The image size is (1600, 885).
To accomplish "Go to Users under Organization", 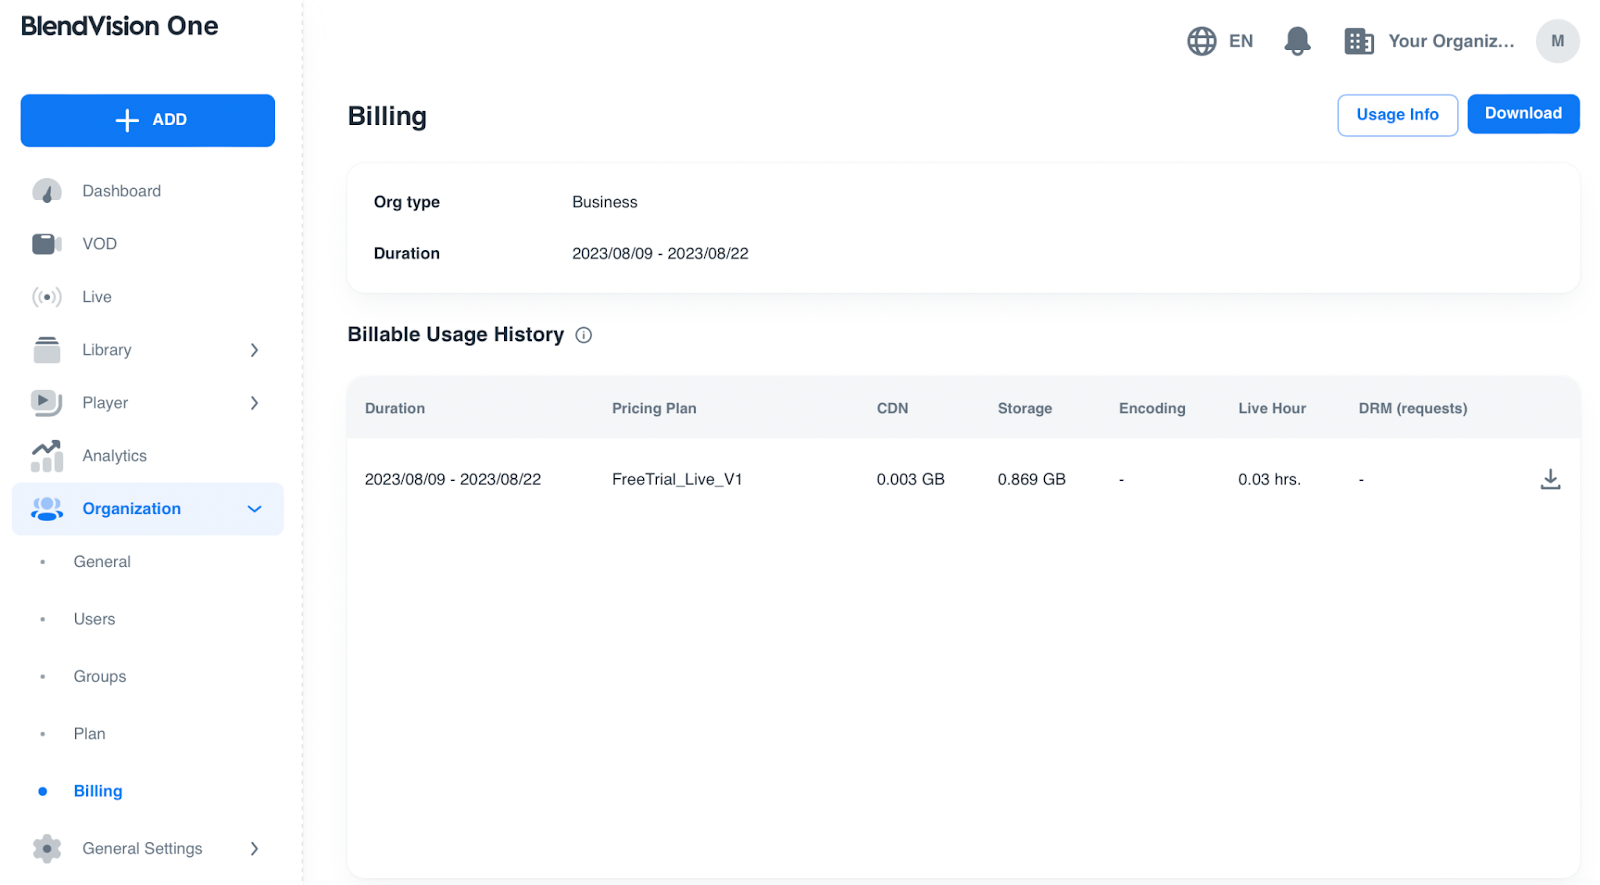I will 94,619.
